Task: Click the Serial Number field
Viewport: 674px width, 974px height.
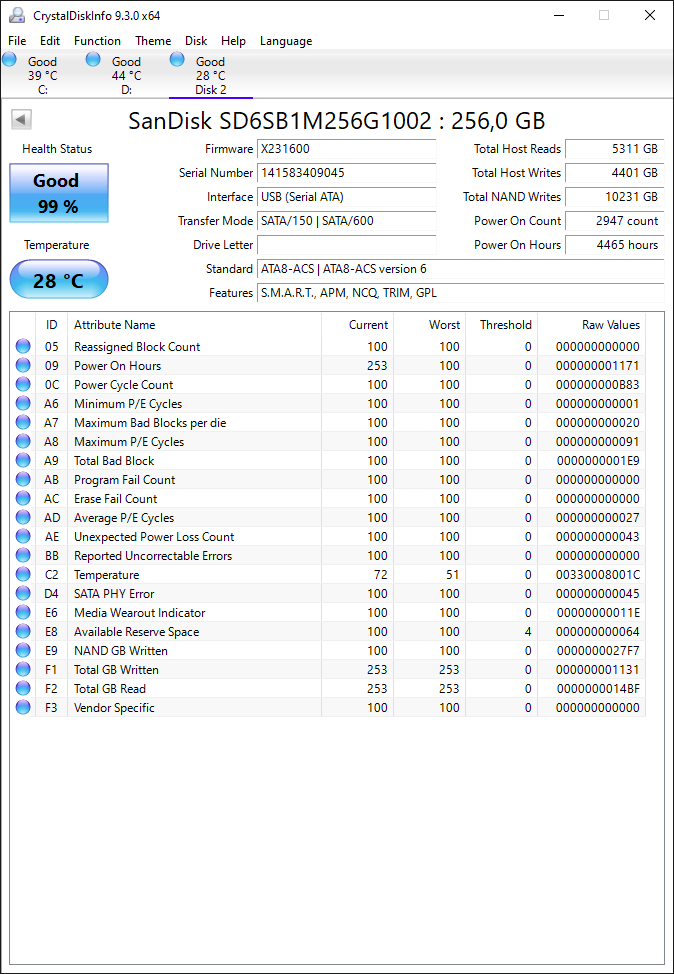Action: [x=347, y=173]
